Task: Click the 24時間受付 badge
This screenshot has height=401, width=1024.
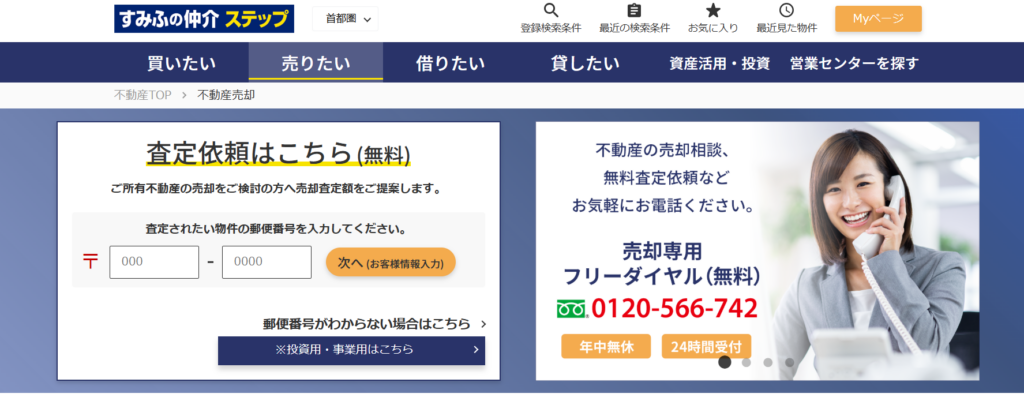Action: pyautogui.click(x=706, y=347)
